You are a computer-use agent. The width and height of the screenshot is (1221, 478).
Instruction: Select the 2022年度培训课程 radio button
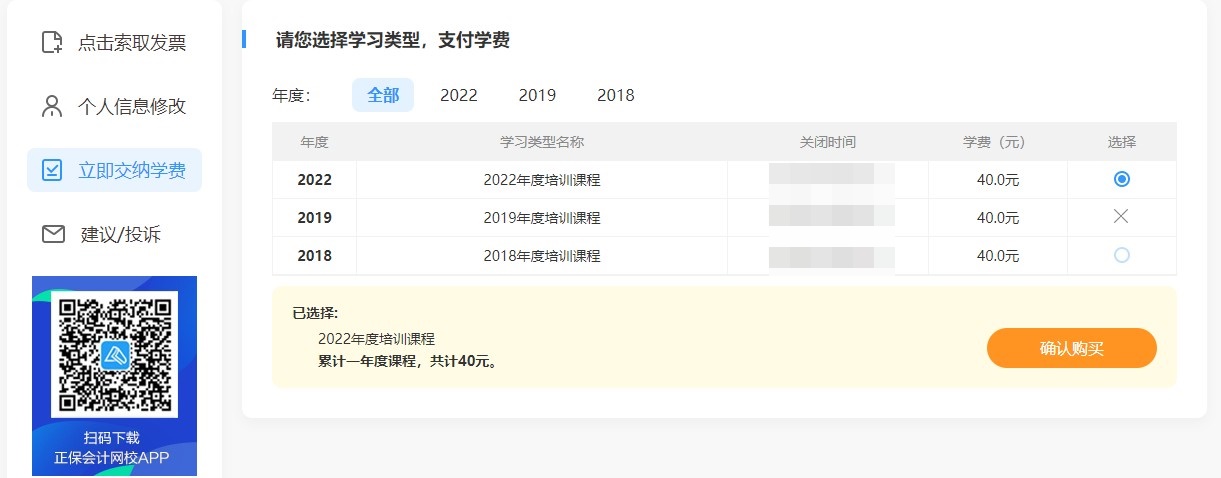(x=1121, y=179)
